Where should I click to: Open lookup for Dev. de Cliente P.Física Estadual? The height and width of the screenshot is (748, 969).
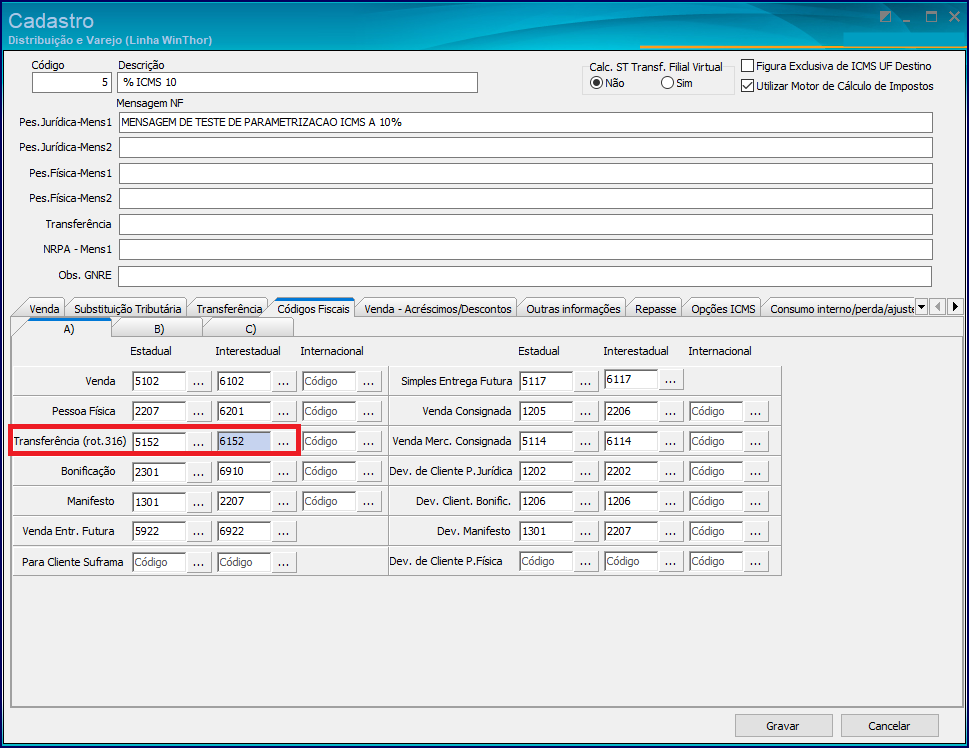tap(585, 561)
